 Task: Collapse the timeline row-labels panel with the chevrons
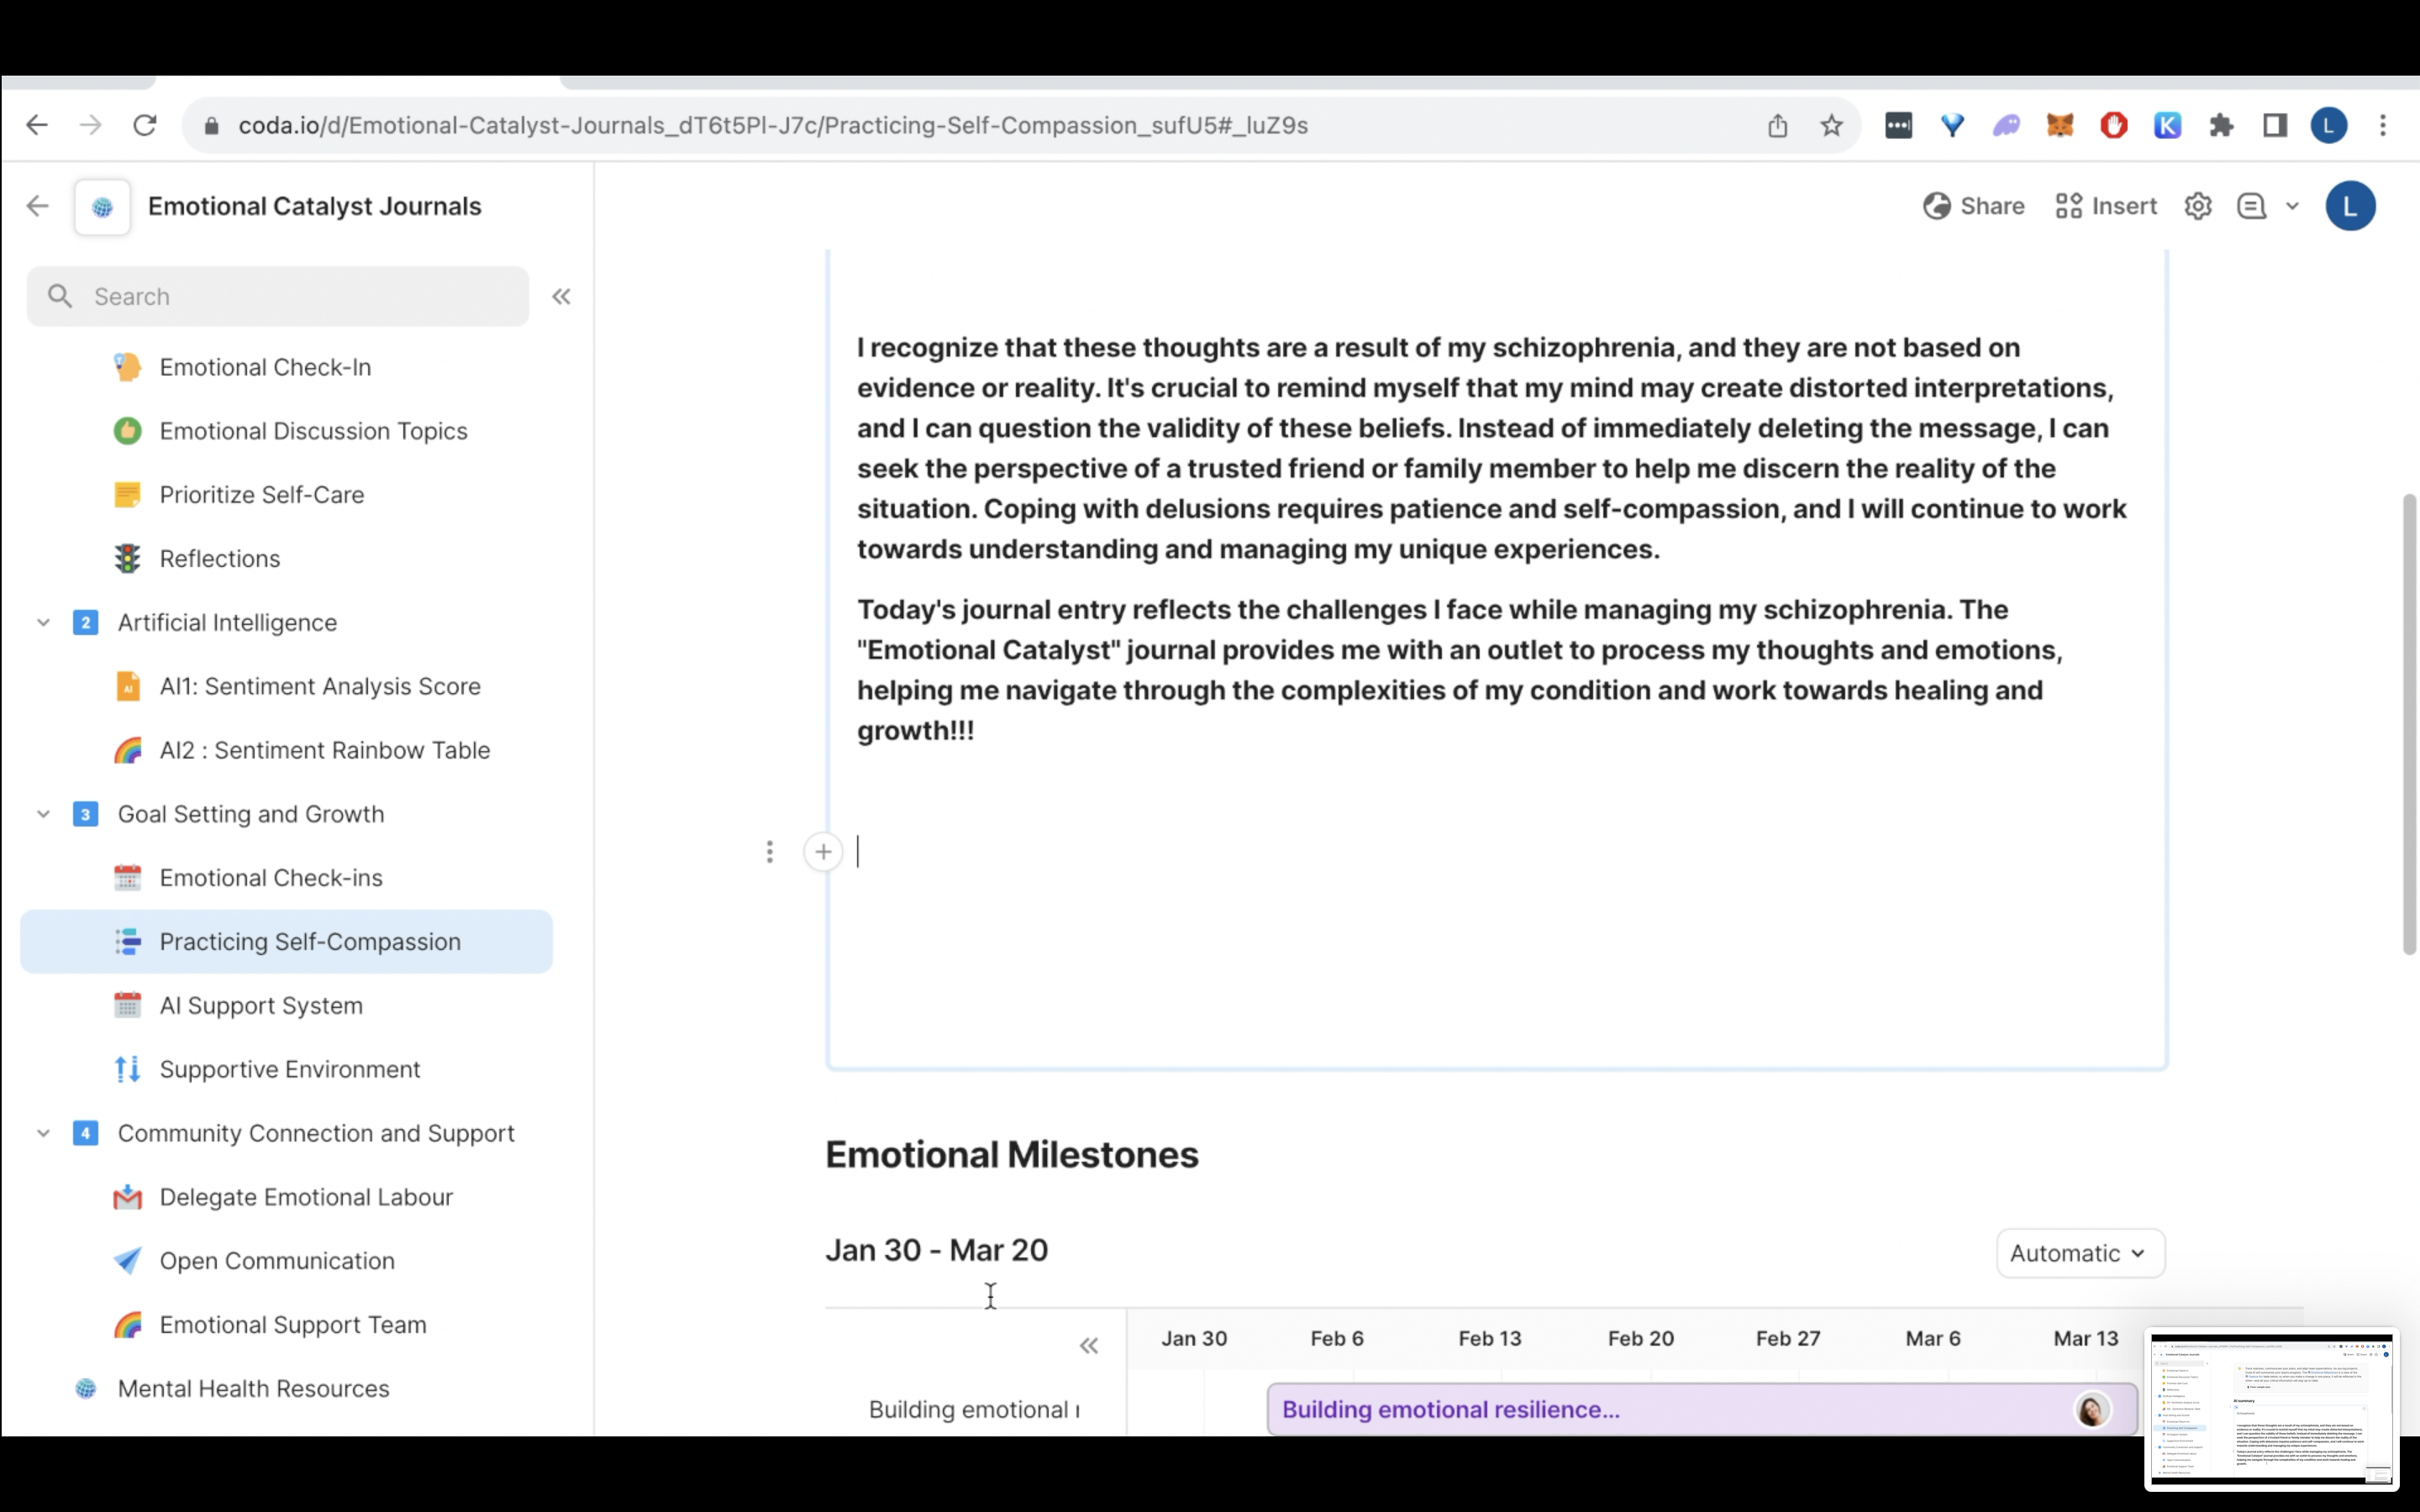click(x=1088, y=1346)
